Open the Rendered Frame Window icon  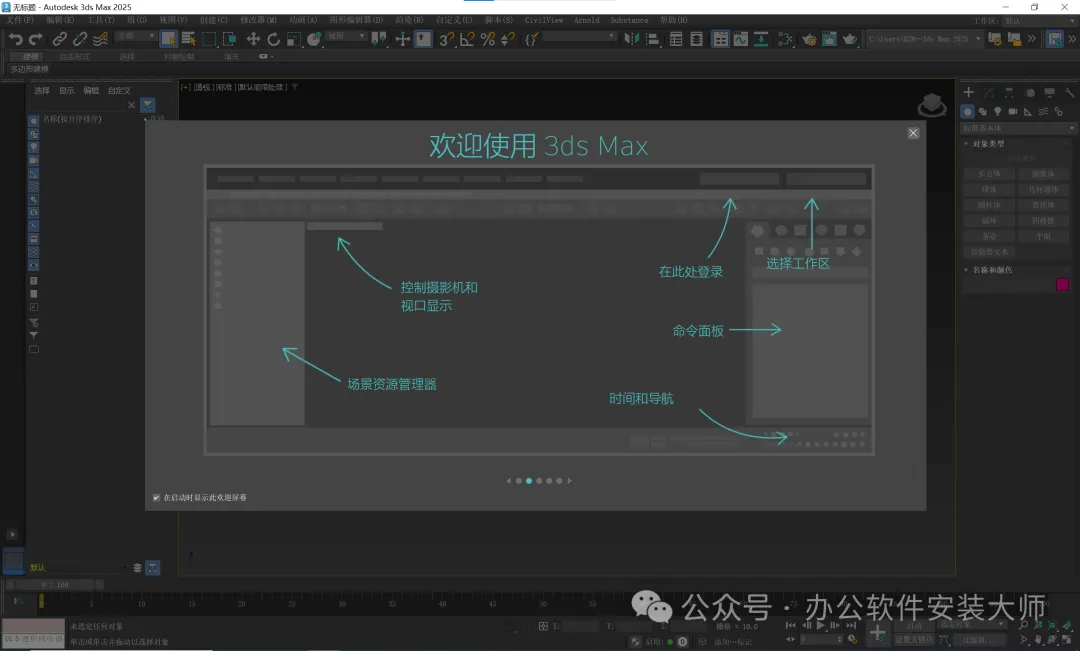tap(829, 39)
